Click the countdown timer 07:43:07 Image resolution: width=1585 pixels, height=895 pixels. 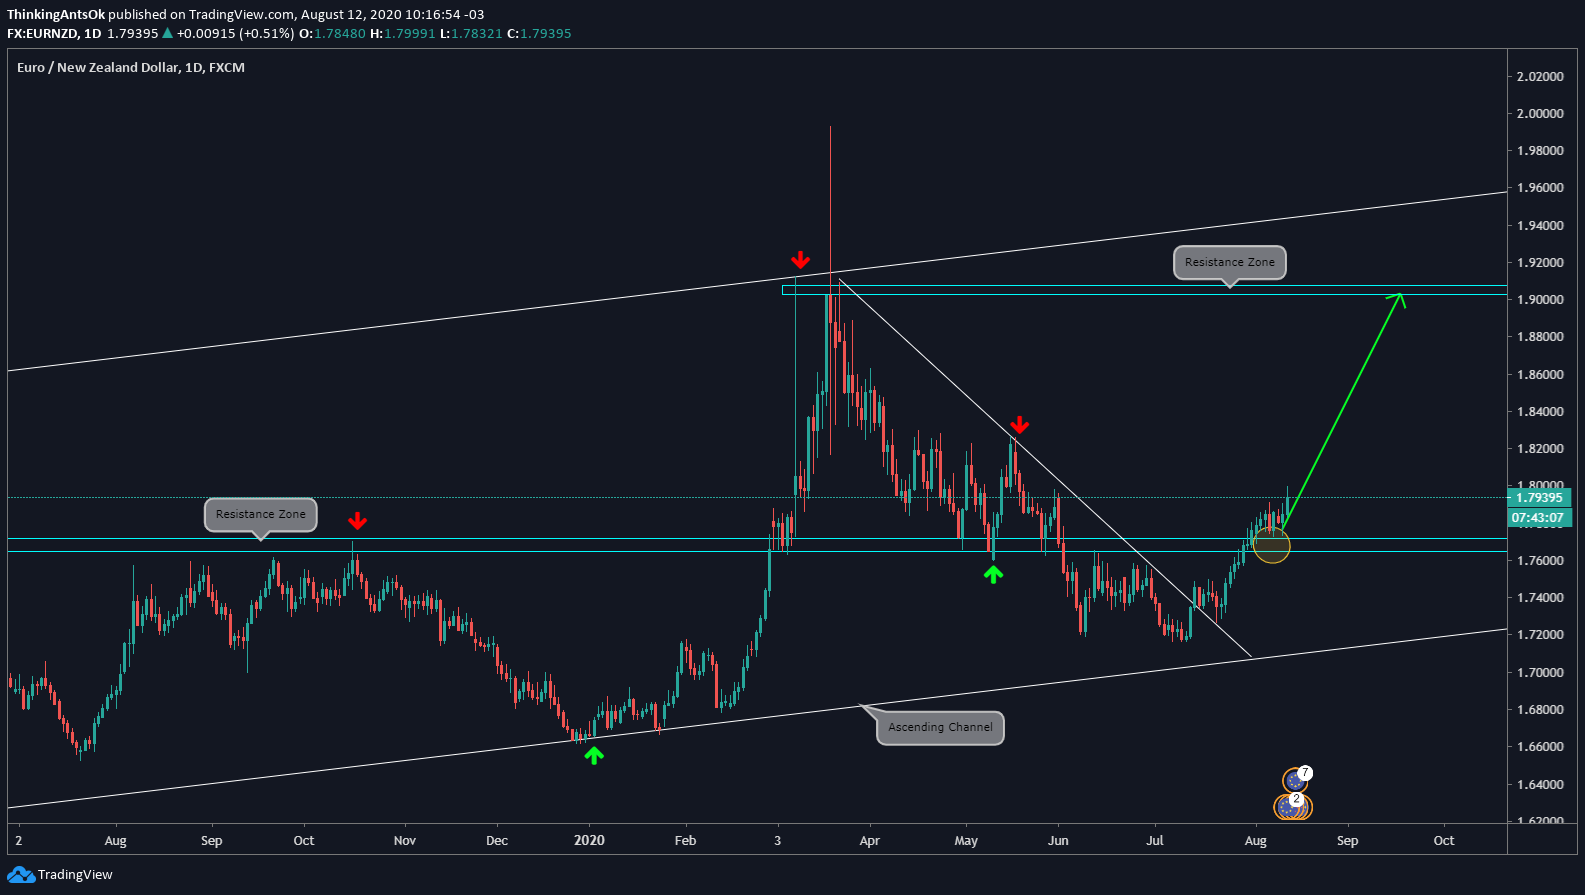[x=1539, y=518]
